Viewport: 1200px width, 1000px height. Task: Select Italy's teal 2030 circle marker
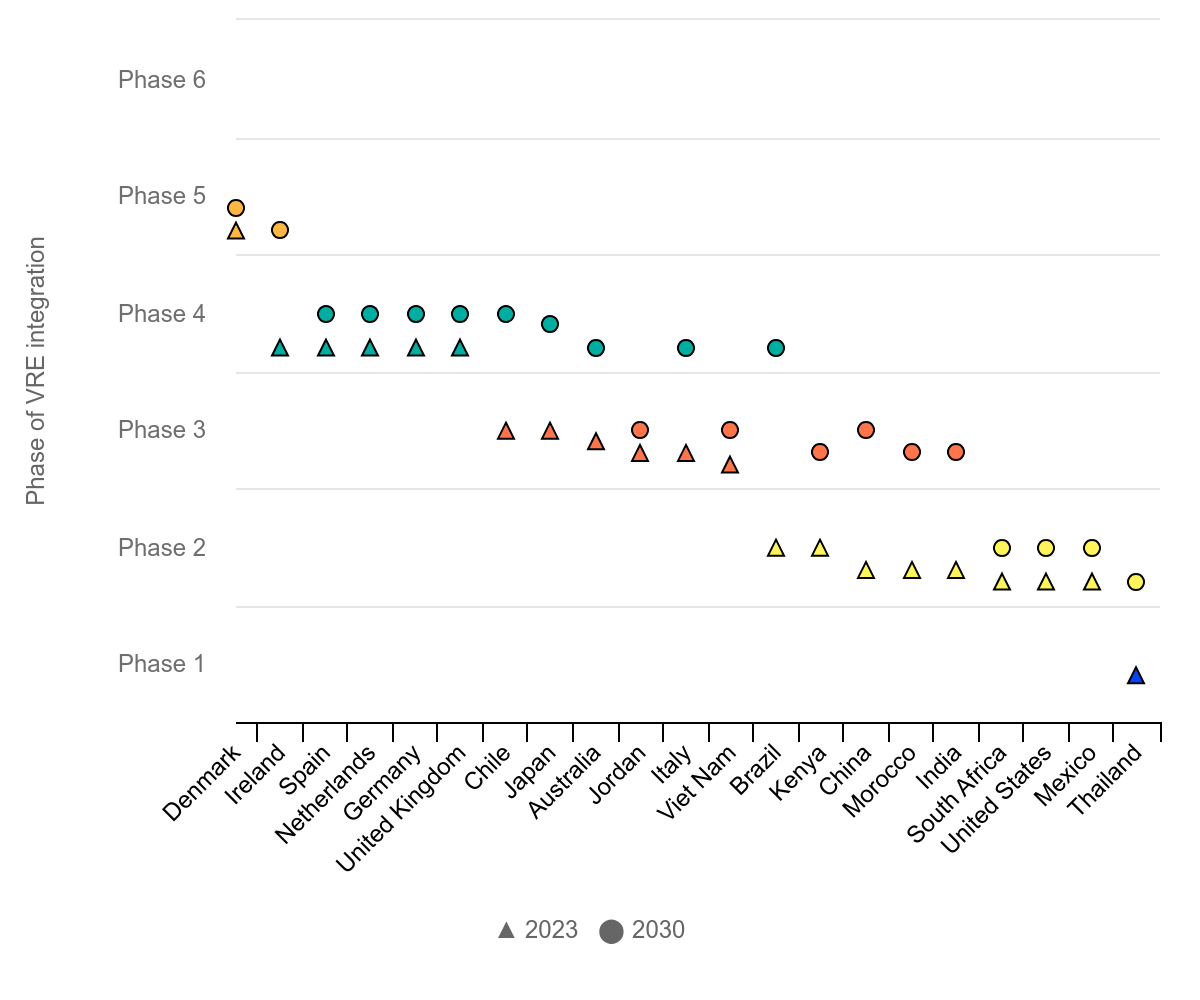(686, 348)
